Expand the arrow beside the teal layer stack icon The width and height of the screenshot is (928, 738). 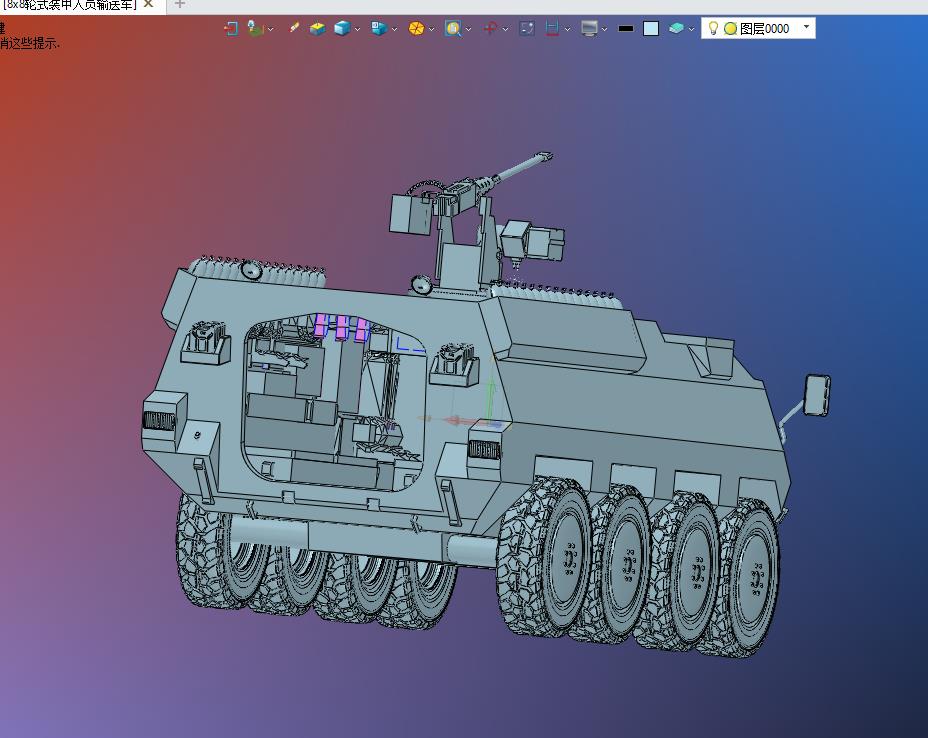pyautogui.click(x=691, y=29)
